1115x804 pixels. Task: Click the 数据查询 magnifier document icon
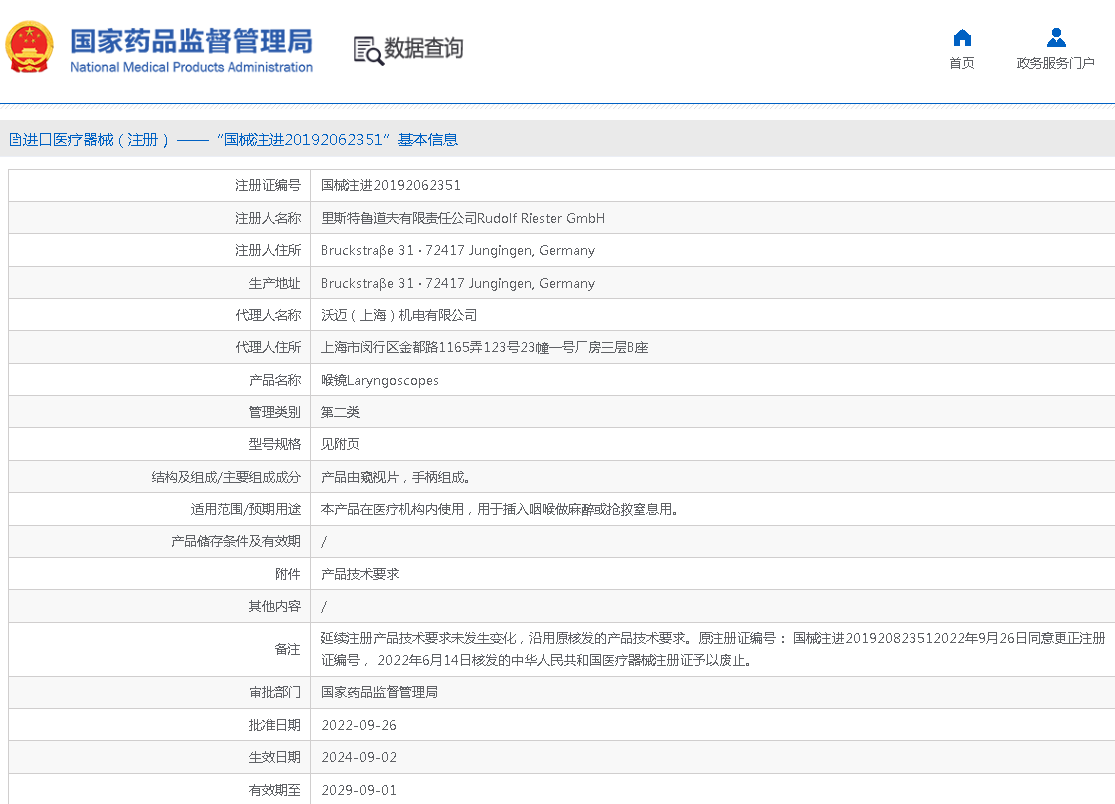tap(368, 50)
